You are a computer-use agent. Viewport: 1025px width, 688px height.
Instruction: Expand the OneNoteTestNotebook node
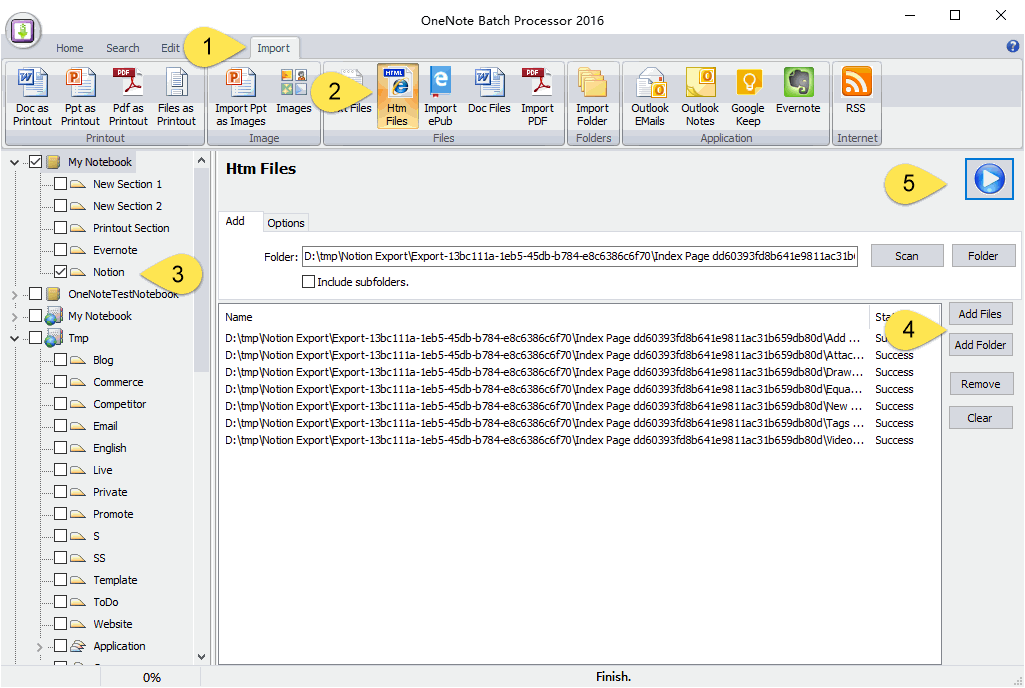(x=14, y=295)
